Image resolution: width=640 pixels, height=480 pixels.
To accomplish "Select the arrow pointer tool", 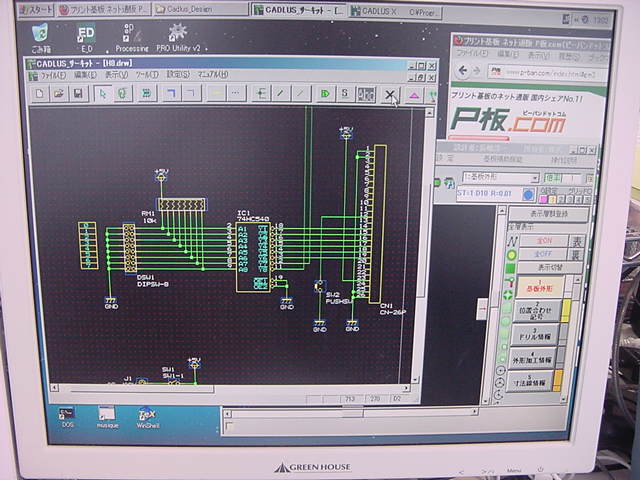I will [x=102, y=93].
